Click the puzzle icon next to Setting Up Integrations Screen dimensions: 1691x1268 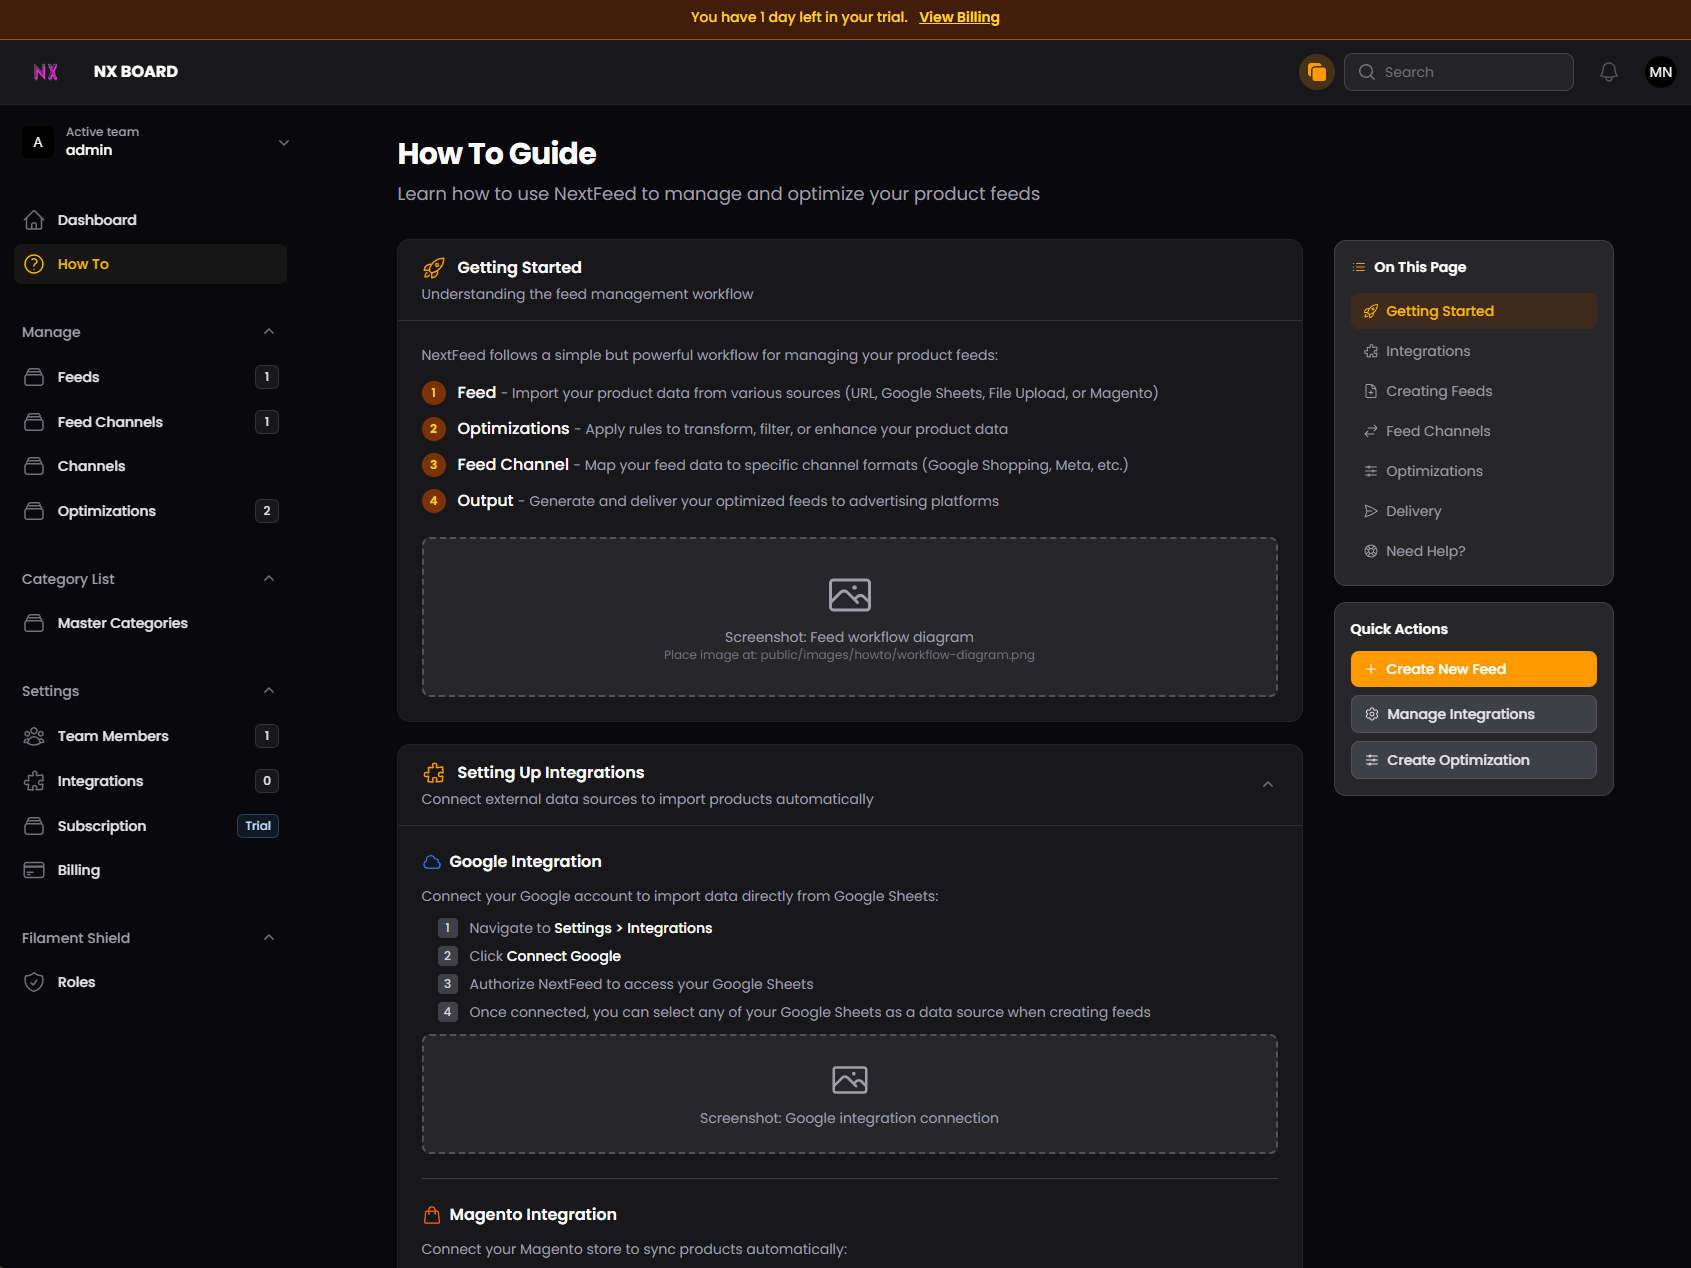coord(433,772)
